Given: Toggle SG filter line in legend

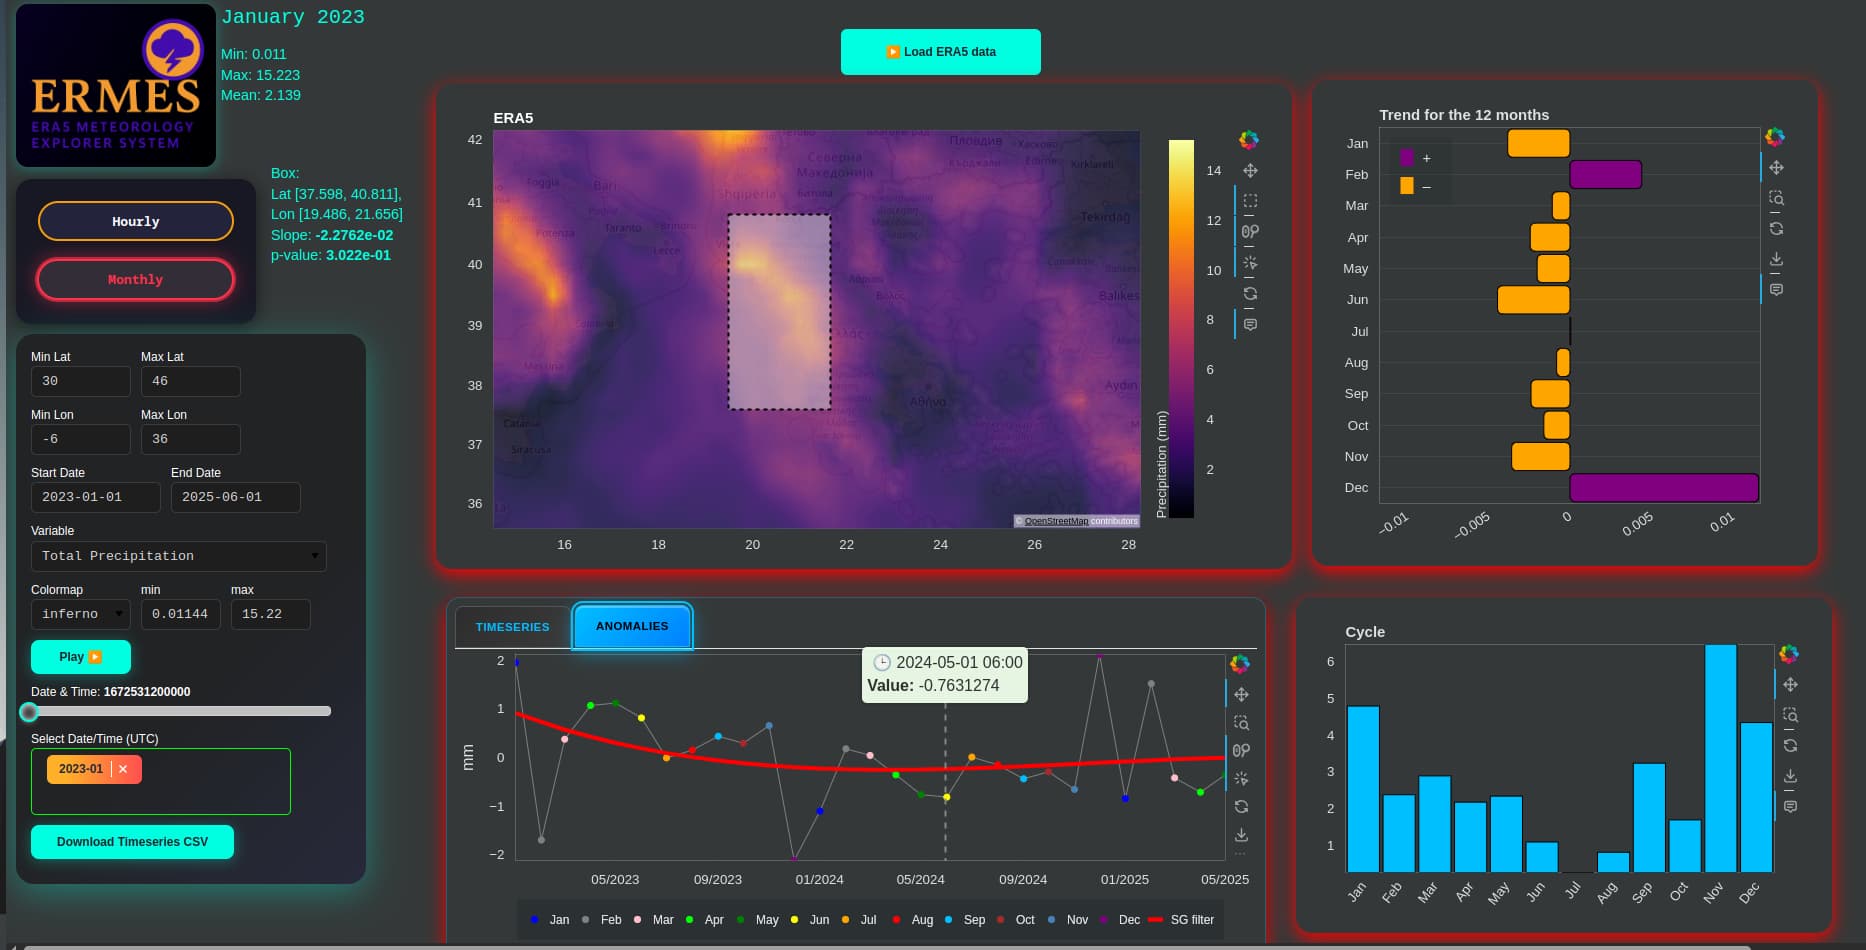Looking at the screenshot, I should pyautogui.click(x=1181, y=920).
